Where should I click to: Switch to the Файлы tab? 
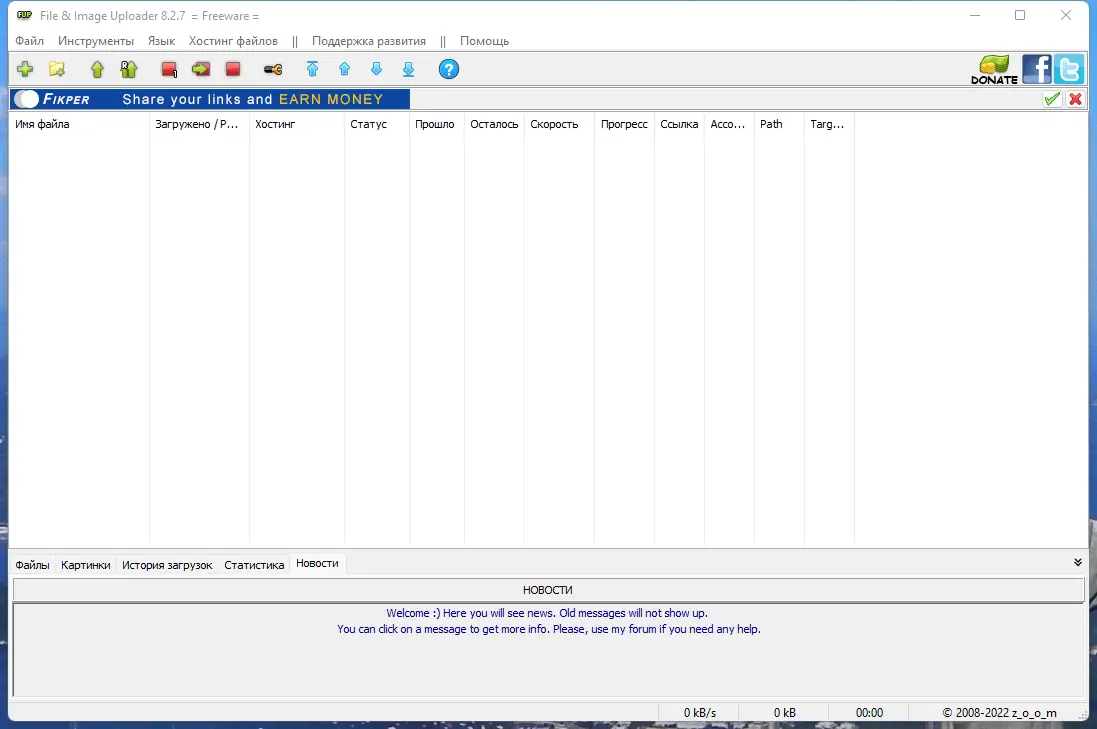point(32,565)
